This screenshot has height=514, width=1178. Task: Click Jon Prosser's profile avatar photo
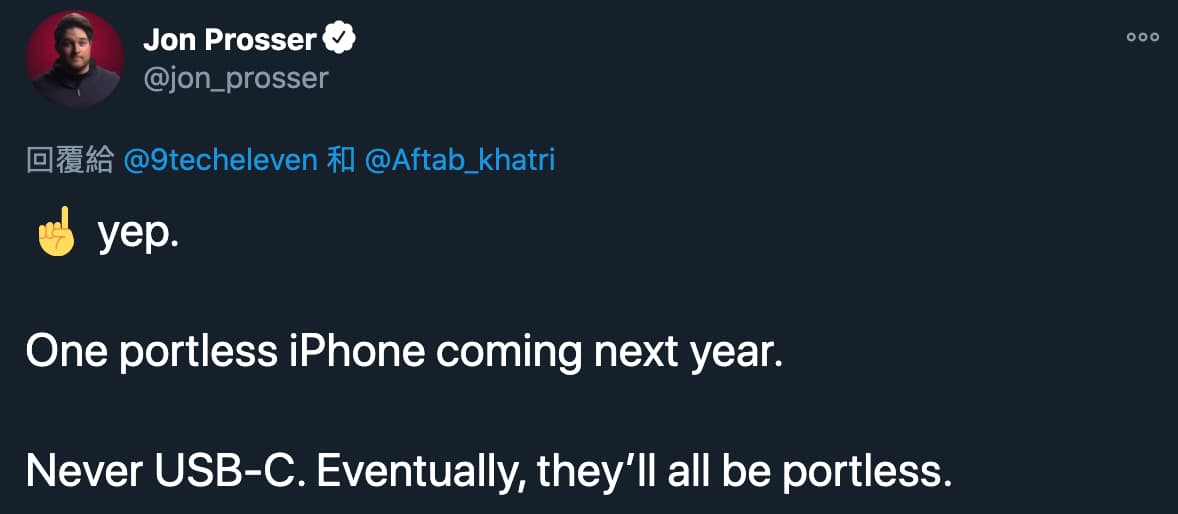tap(75, 59)
